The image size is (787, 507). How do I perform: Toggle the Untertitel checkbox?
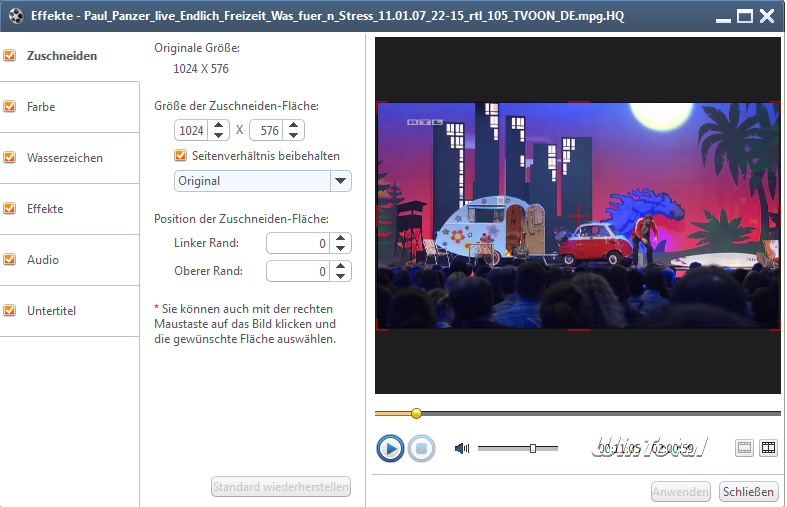click(10, 310)
